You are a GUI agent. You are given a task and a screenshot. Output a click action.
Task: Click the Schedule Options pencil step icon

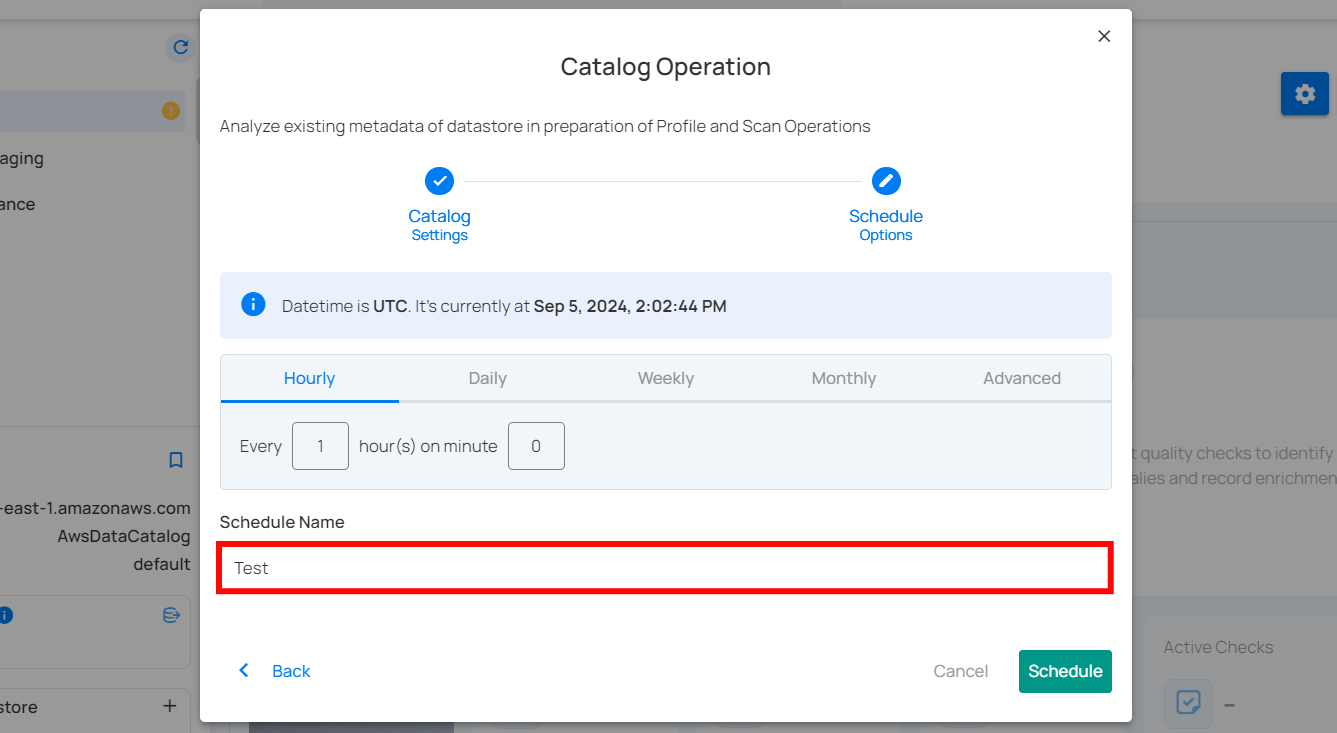tap(886, 181)
